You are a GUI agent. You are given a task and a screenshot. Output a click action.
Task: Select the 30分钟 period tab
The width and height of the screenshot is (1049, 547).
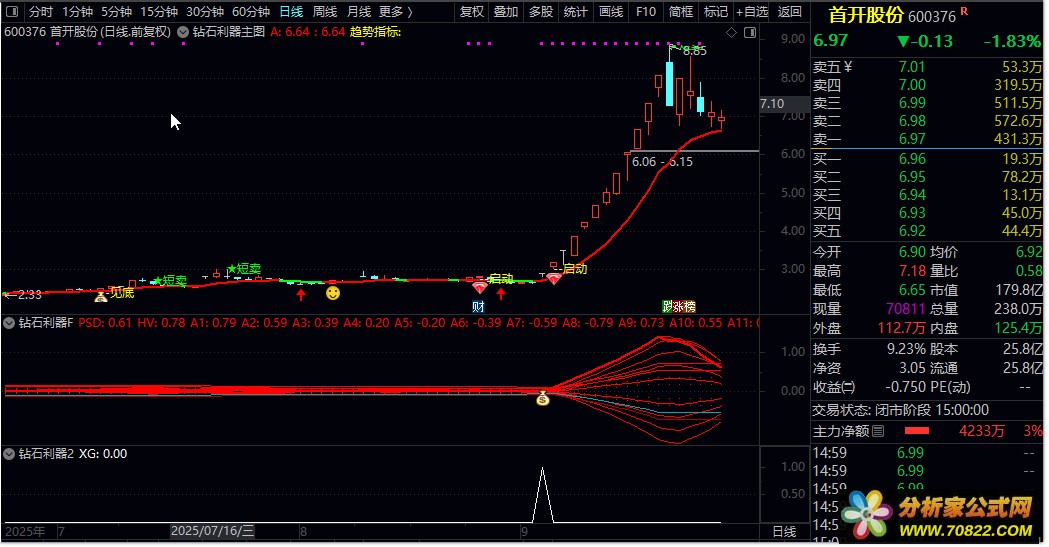(x=205, y=11)
